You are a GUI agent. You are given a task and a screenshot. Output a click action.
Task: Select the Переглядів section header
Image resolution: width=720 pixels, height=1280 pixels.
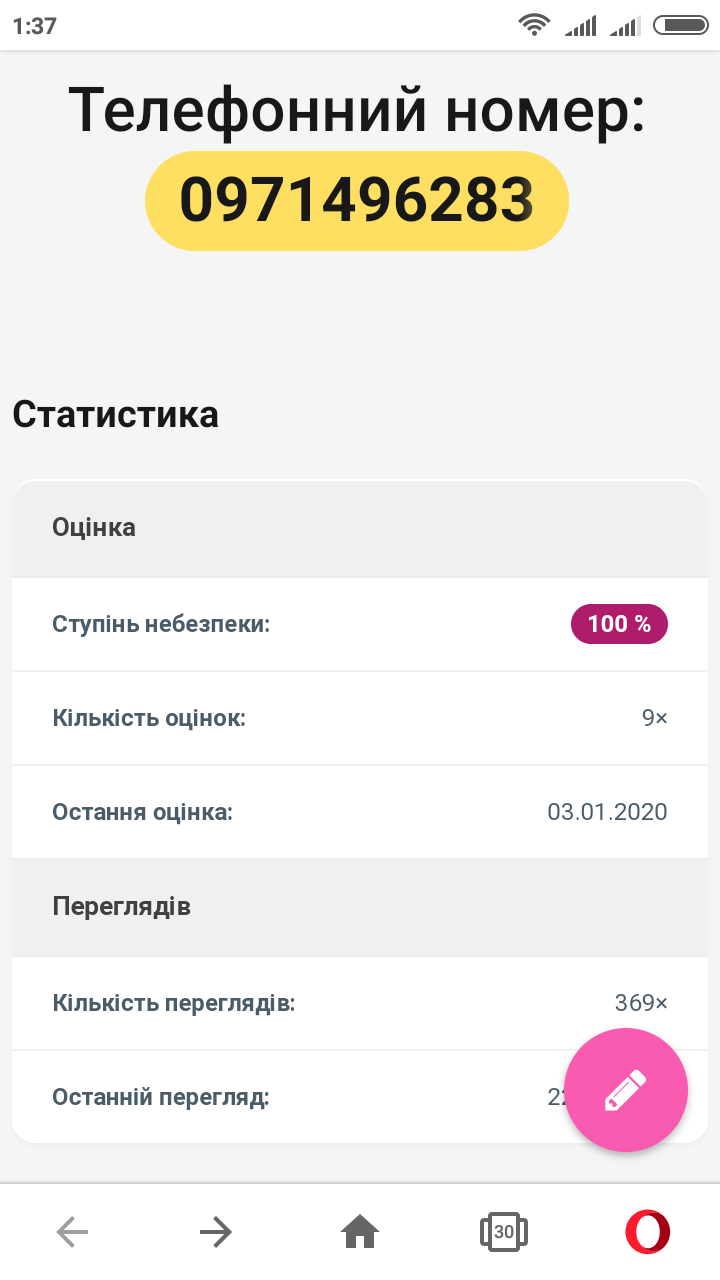tap(121, 907)
